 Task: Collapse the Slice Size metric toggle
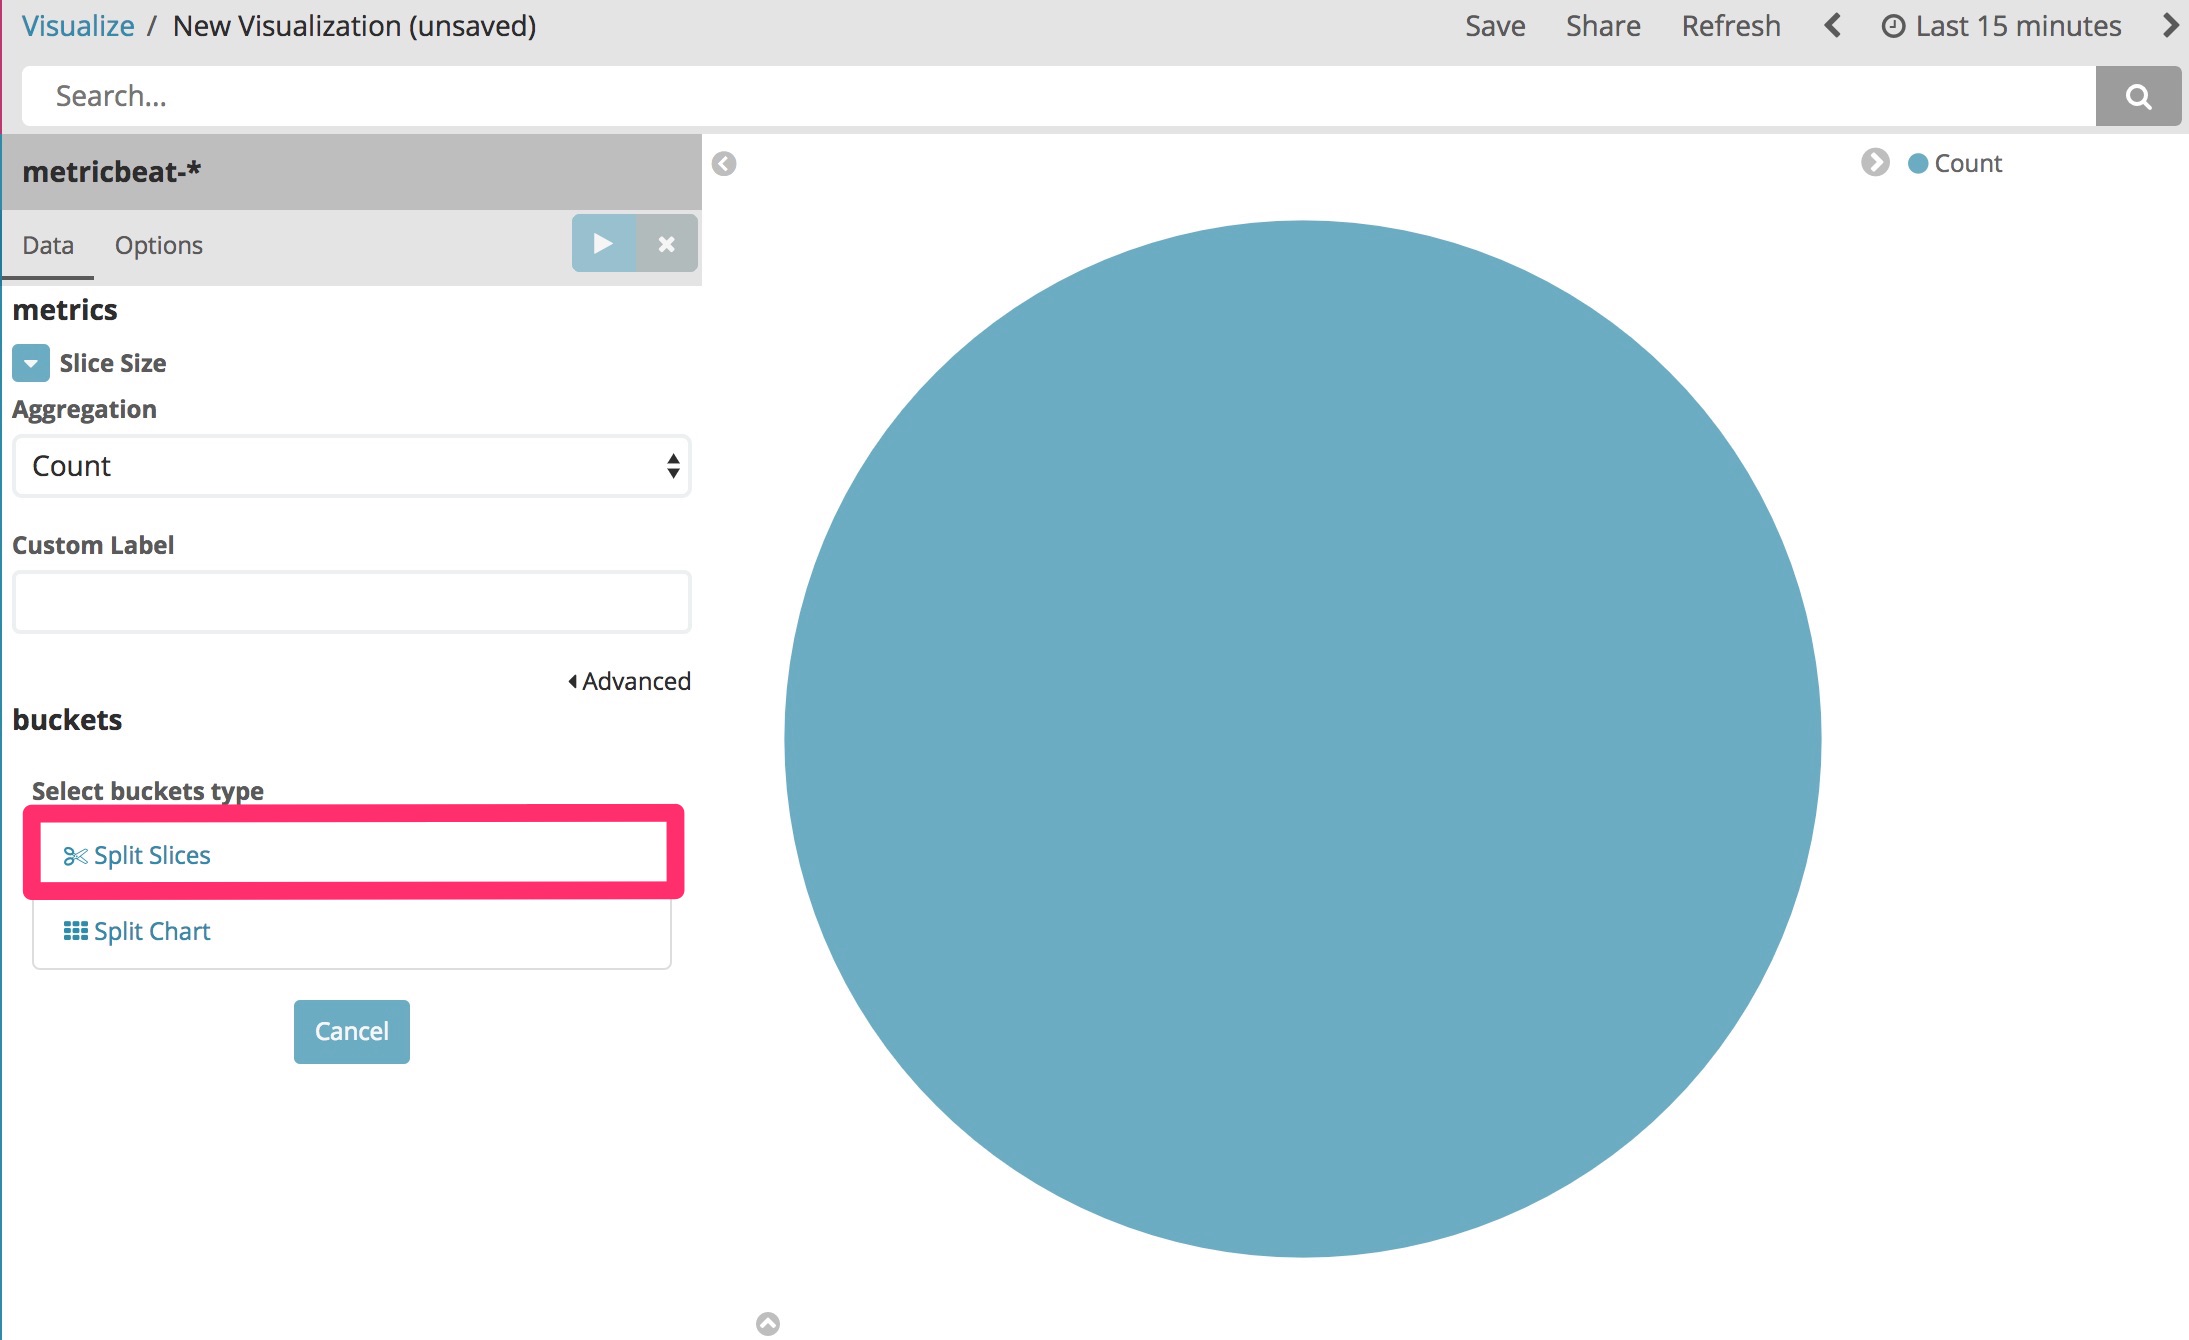coord(31,363)
